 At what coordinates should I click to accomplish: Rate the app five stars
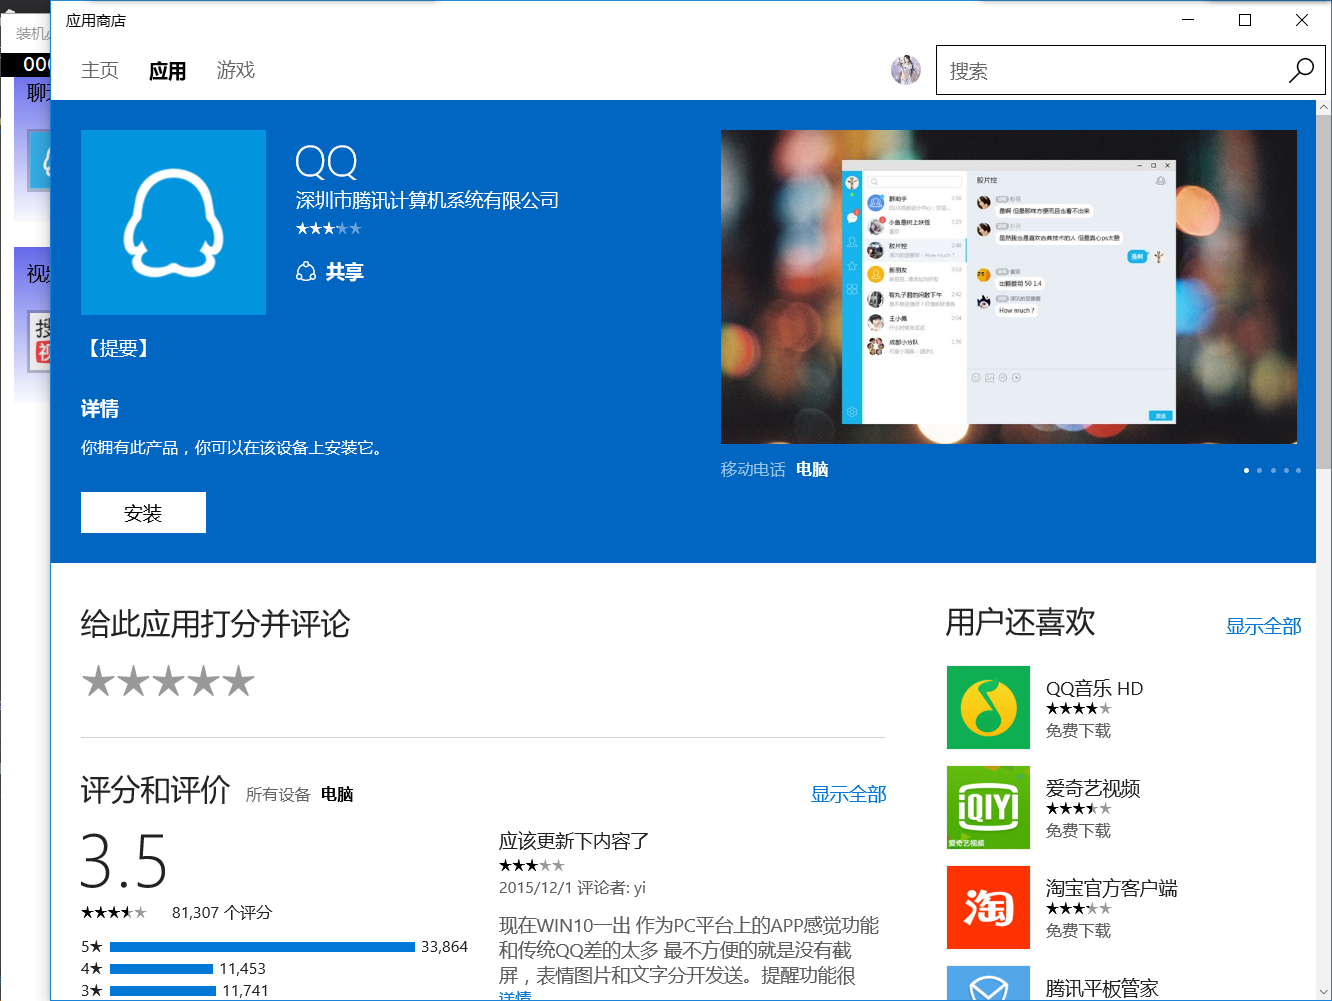[x=238, y=681]
